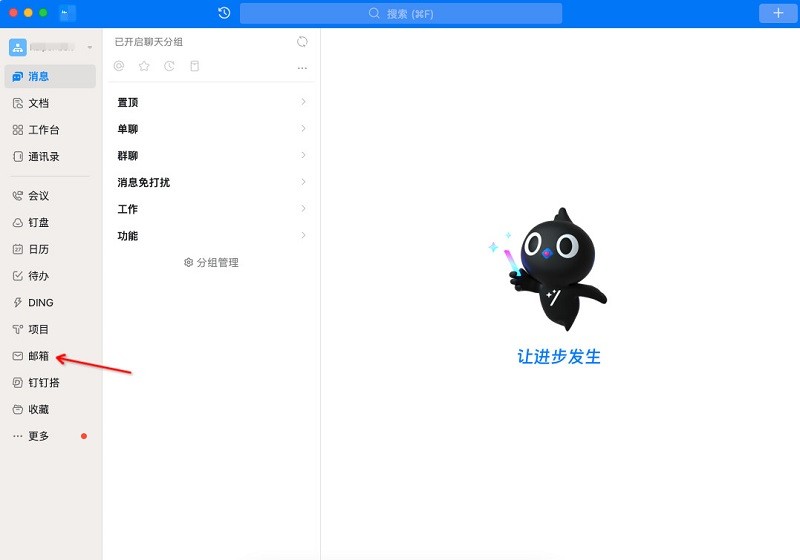Switch to the 消息 (Messages) tab
Image resolution: width=800 pixels, height=560 pixels.
[x=38, y=76]
